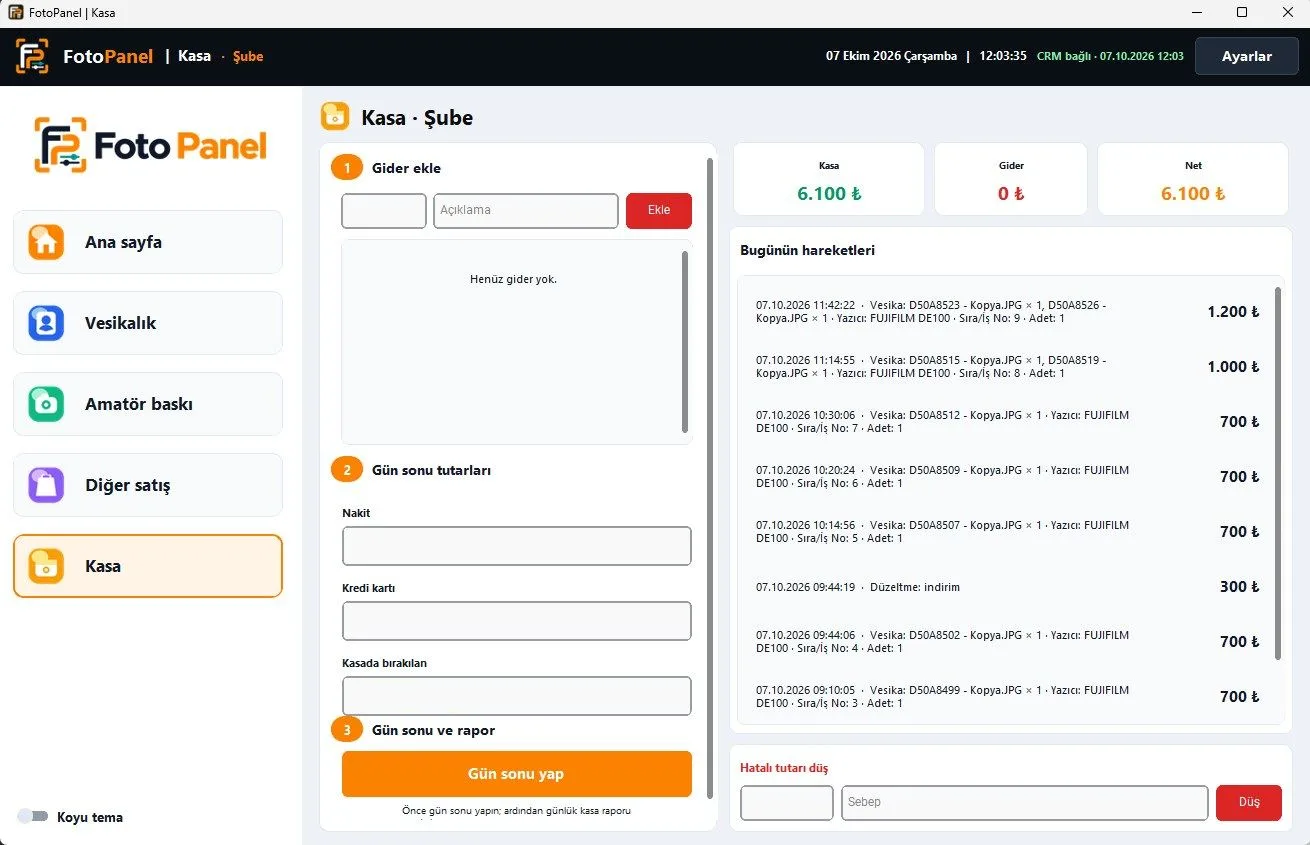Click the Gün sonu yap button
Viewport: 1310px width, 845px height.
point(517,774)
